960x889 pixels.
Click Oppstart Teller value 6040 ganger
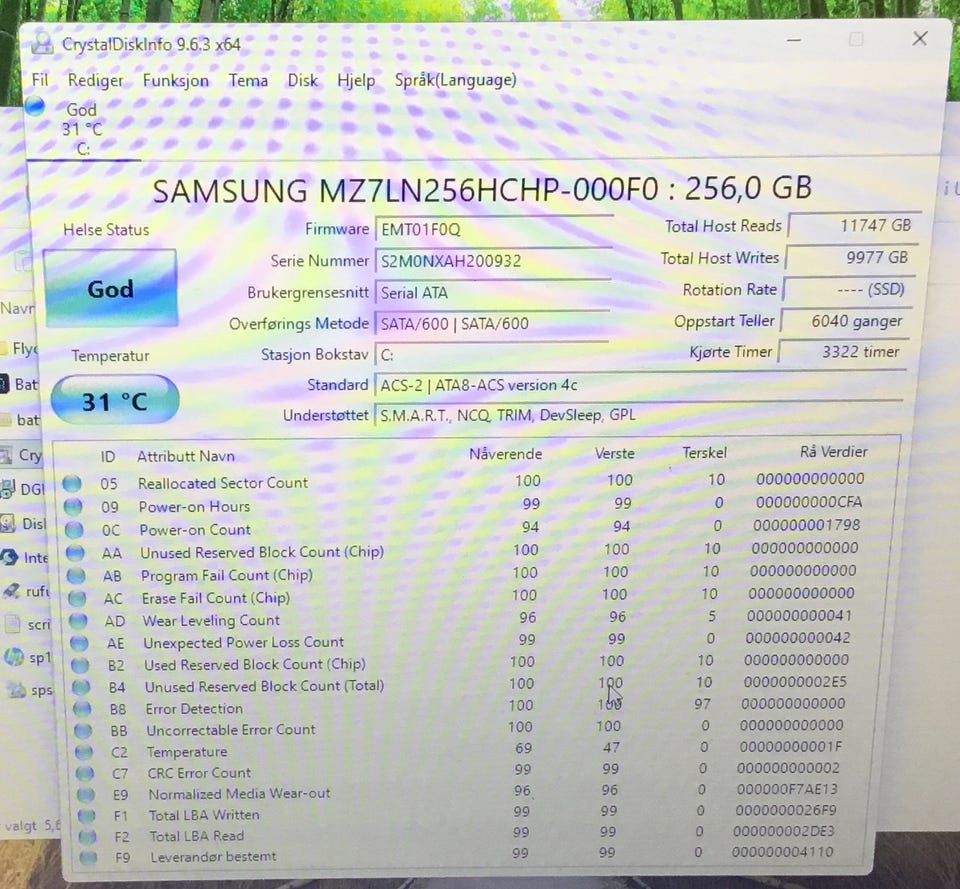846,321
